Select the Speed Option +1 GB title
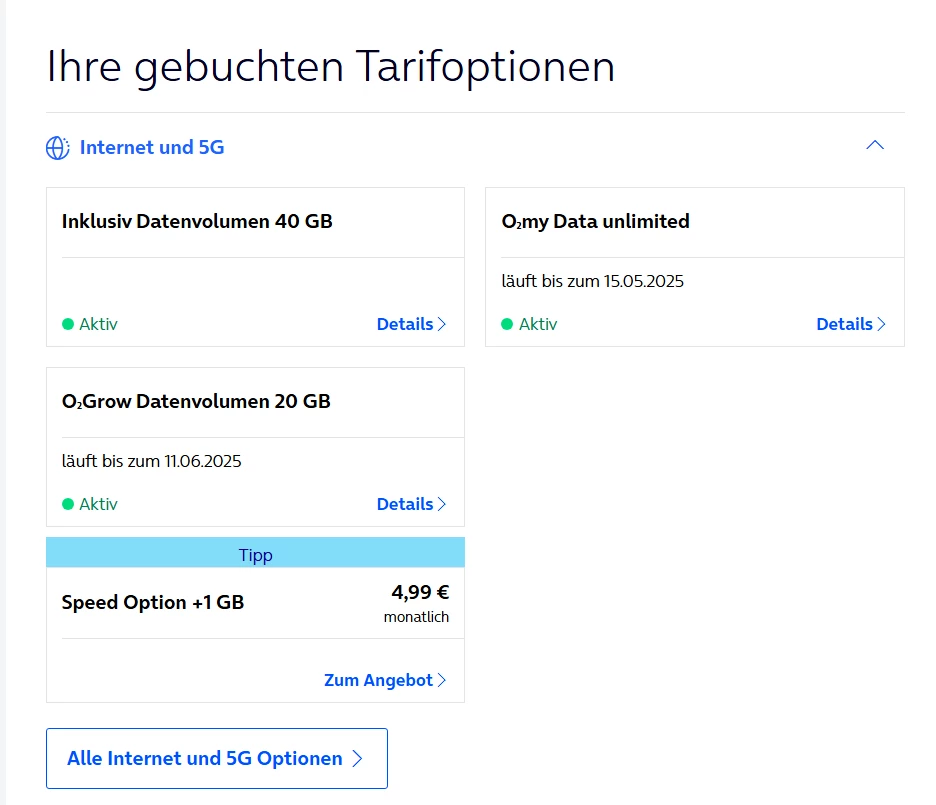This screenshot has width=936, height=805. [x=153, y=602]
